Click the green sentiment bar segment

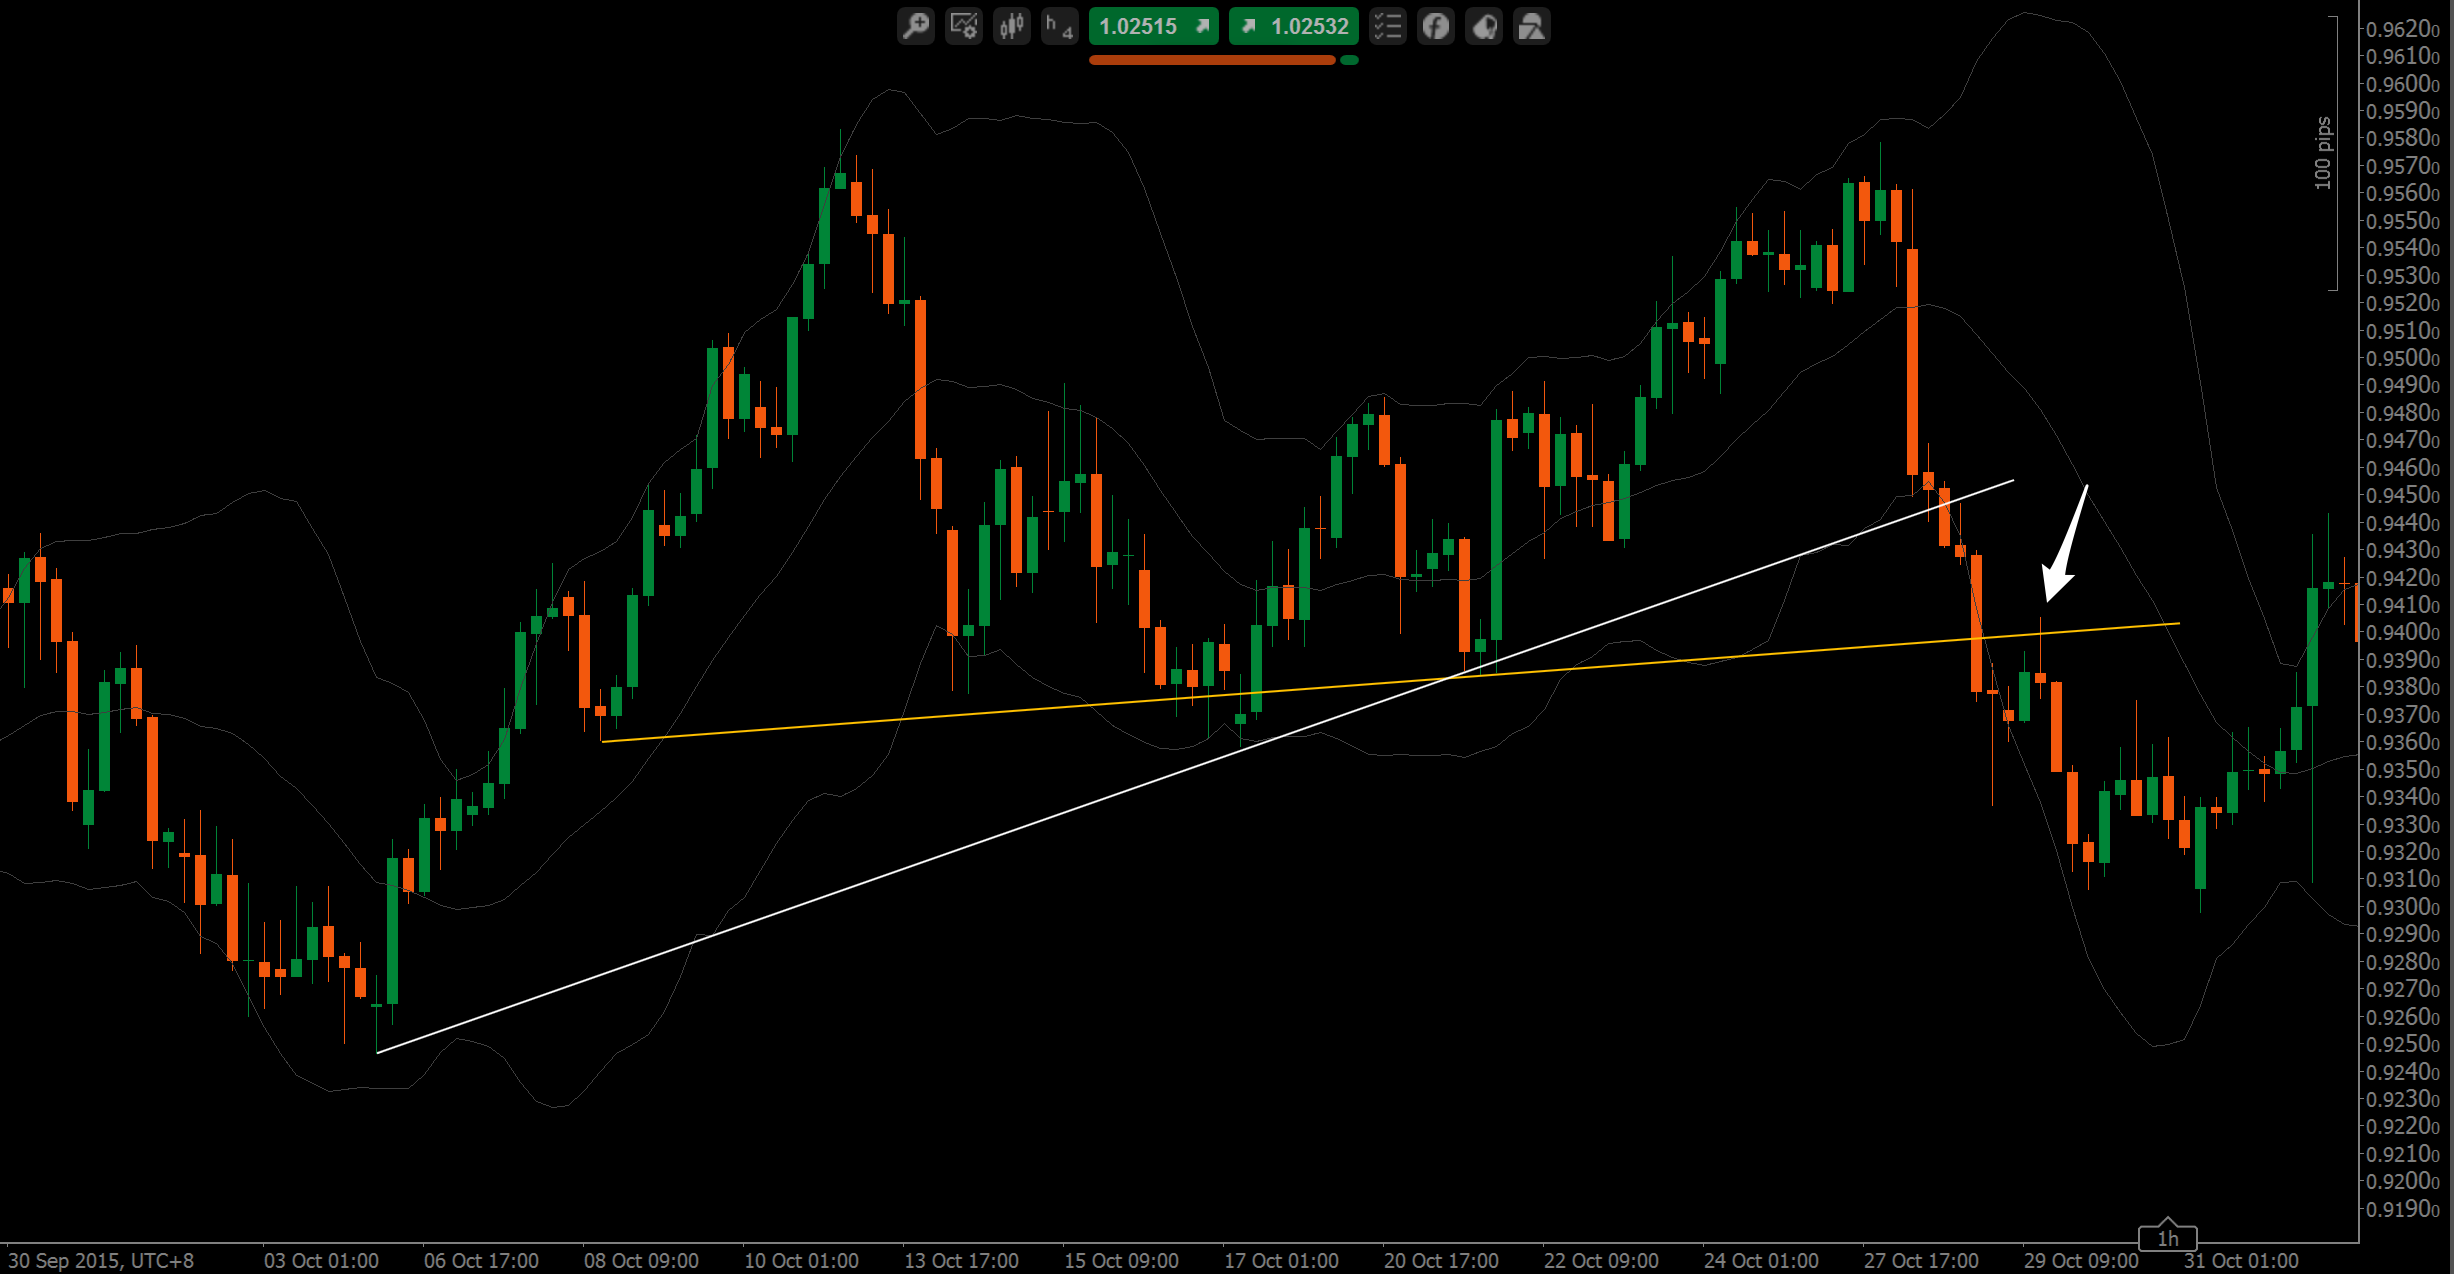[x=1349, y=61]
